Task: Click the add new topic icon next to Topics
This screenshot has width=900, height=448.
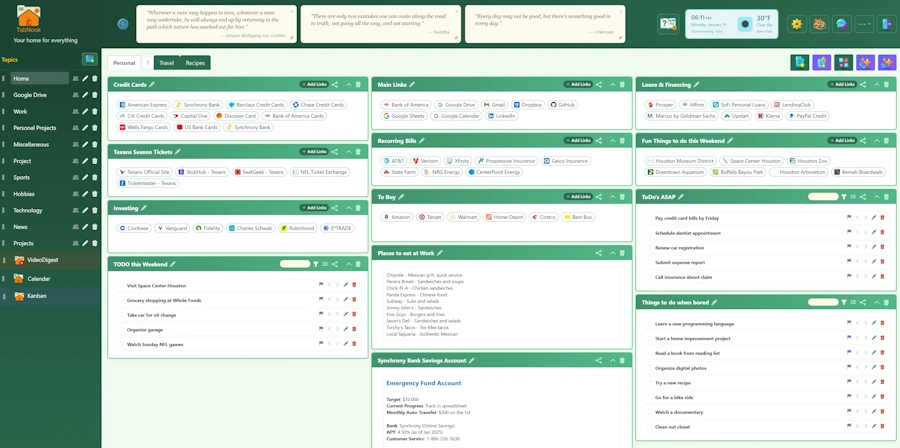Action: tap(90, 59)
